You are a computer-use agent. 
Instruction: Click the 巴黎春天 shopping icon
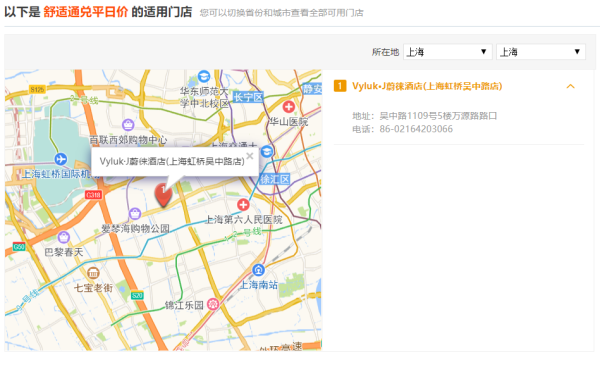pyautogui.click(x=64, y=237)
